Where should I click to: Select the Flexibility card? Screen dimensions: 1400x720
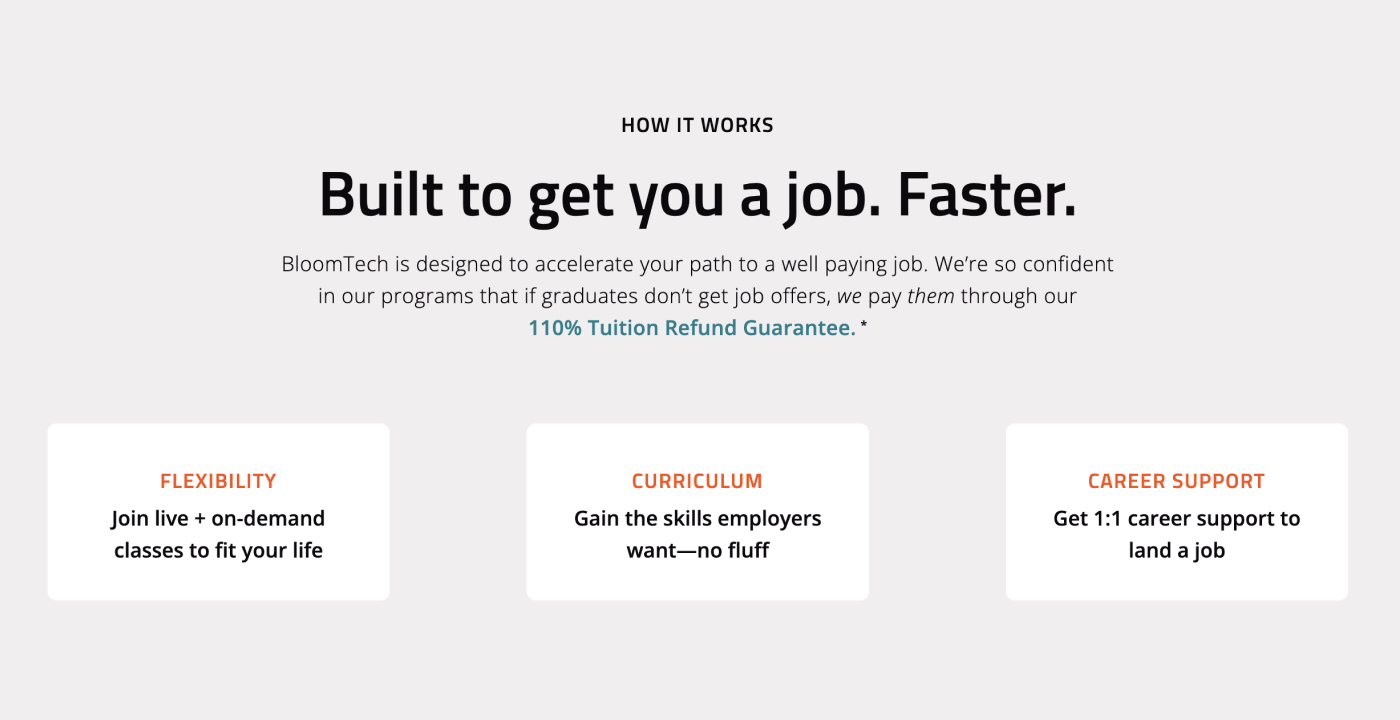[218, 512]
